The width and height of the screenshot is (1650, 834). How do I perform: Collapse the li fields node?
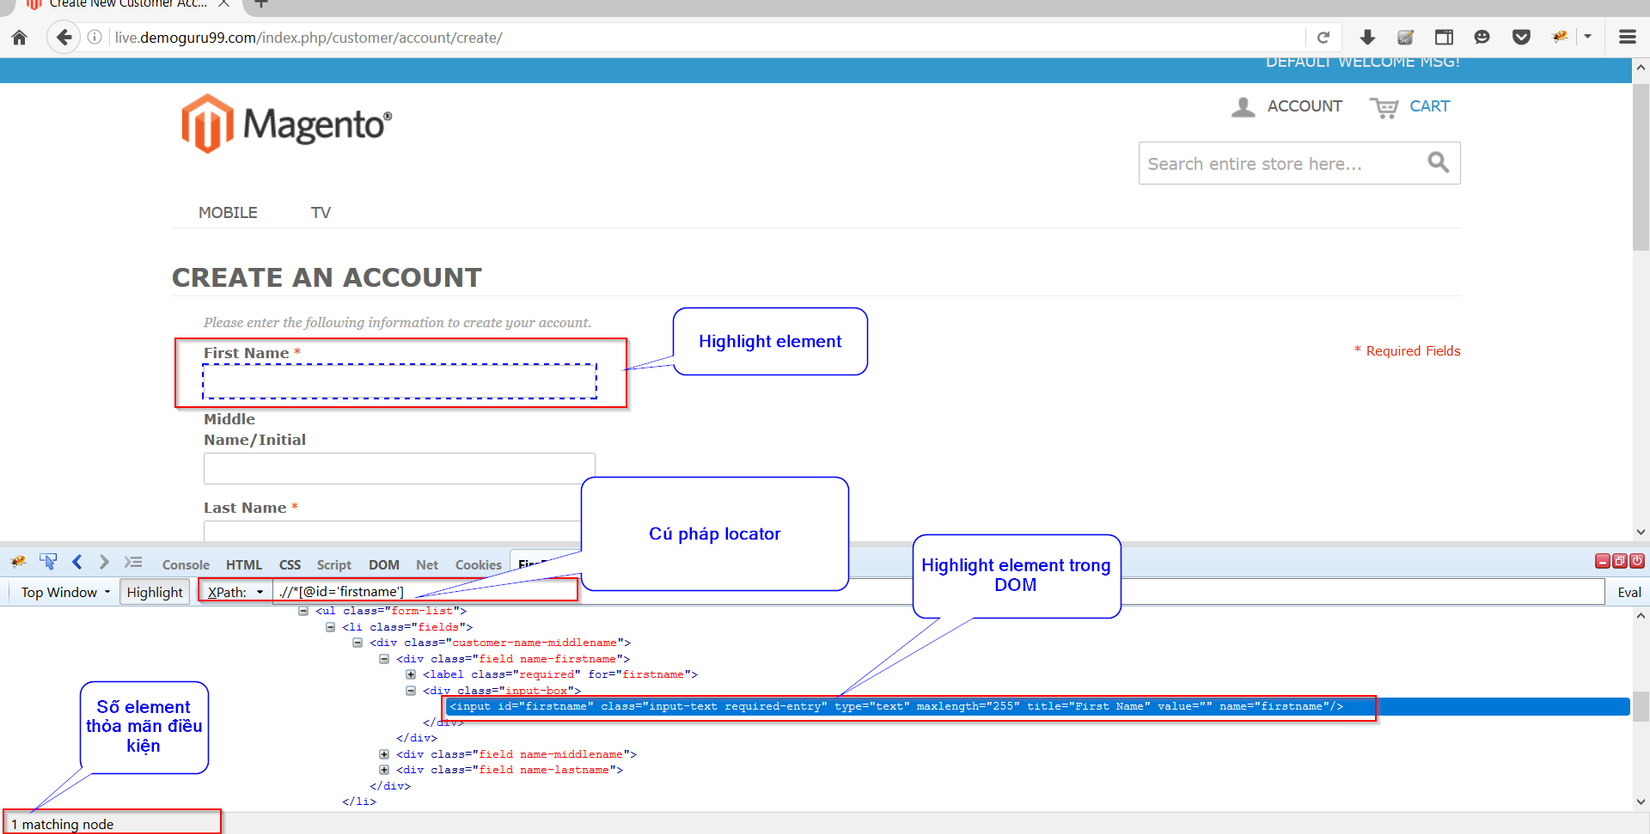tap(330, 627)
